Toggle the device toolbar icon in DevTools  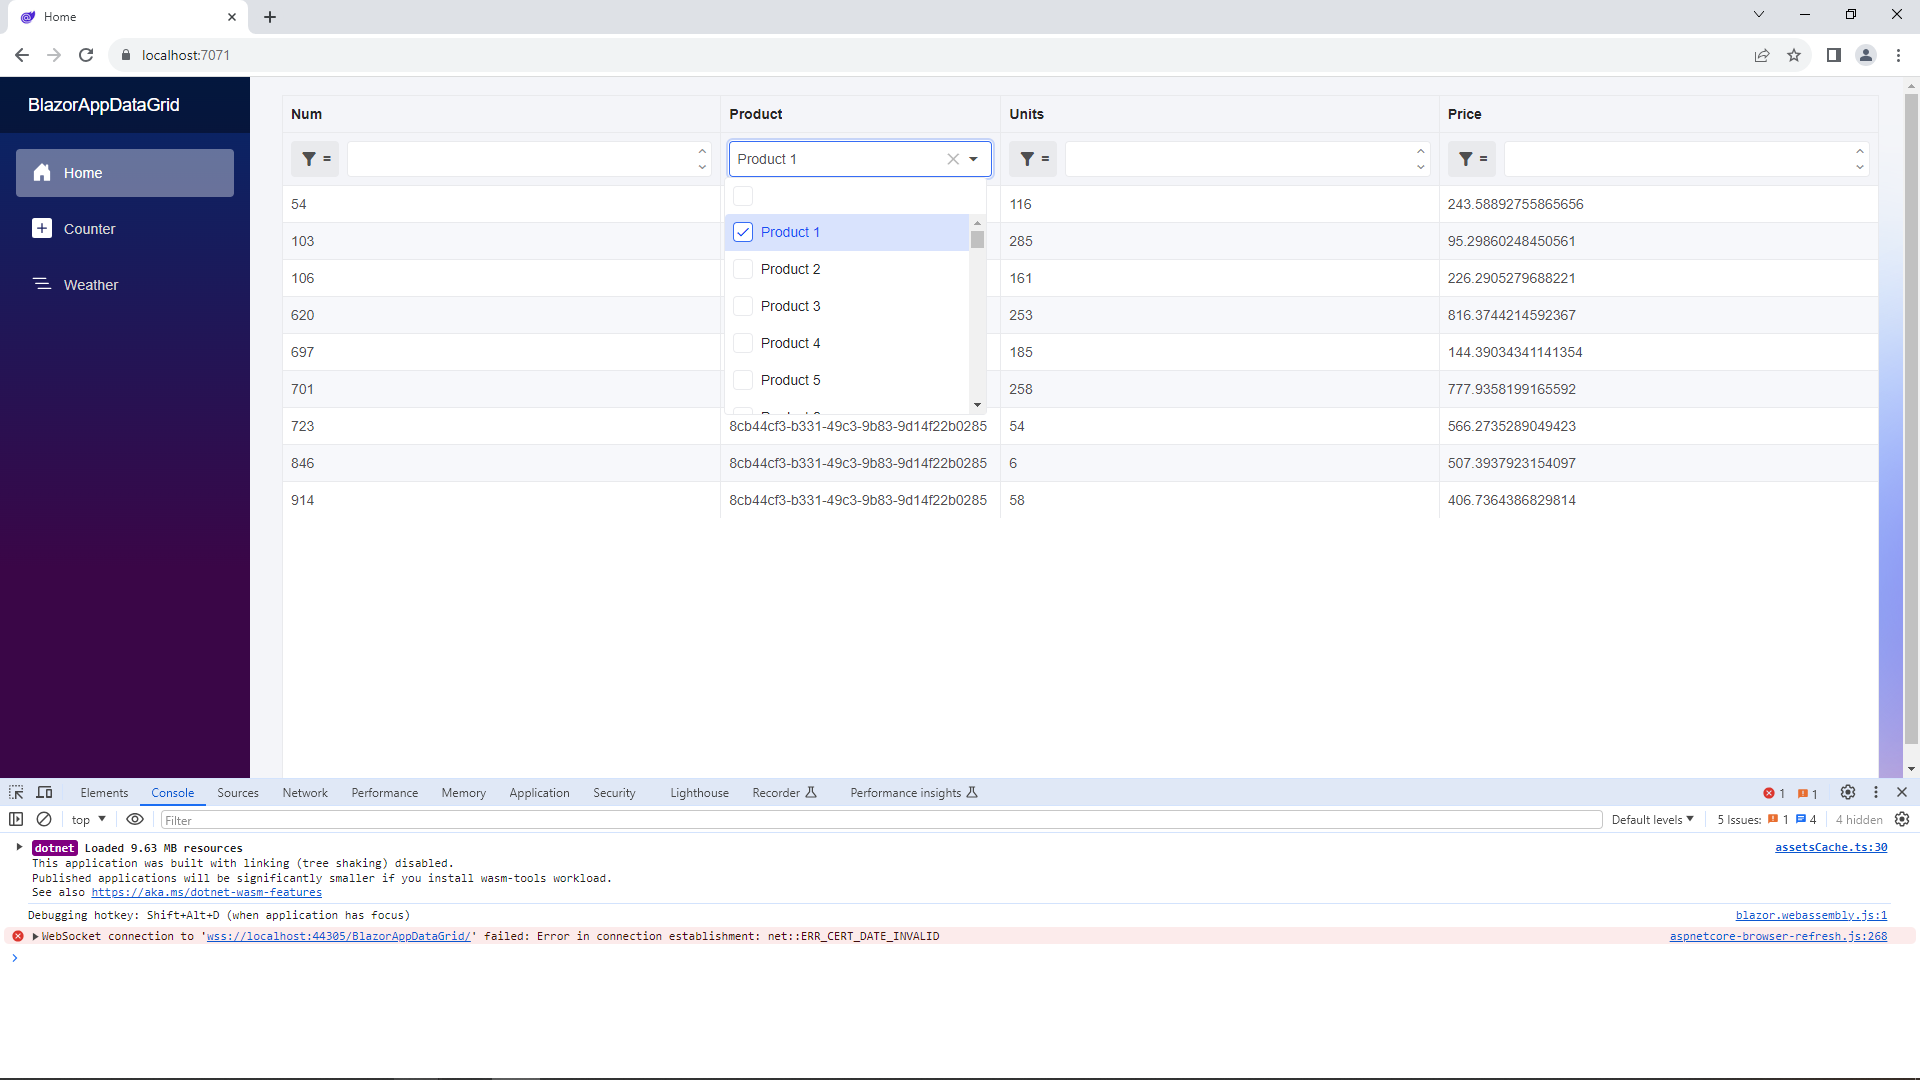pyautogui.click(x=44, y=793)
